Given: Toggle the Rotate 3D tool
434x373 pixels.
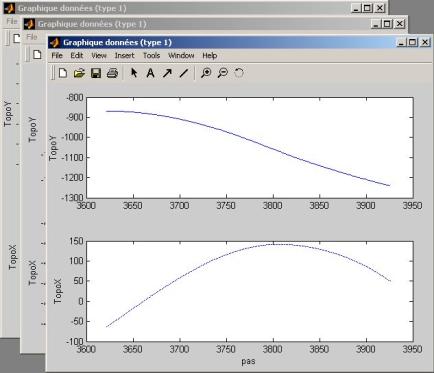Looking at the screenshot, I should (239, 73).
